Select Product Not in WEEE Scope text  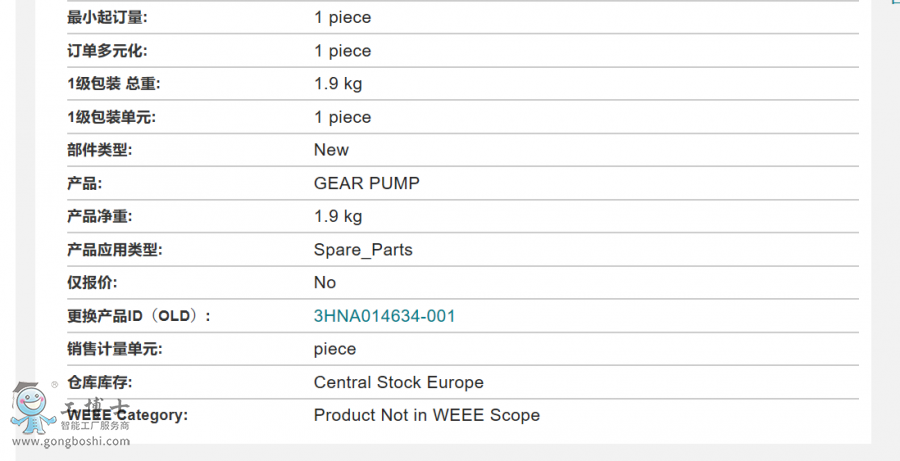(x=426, y=415)
